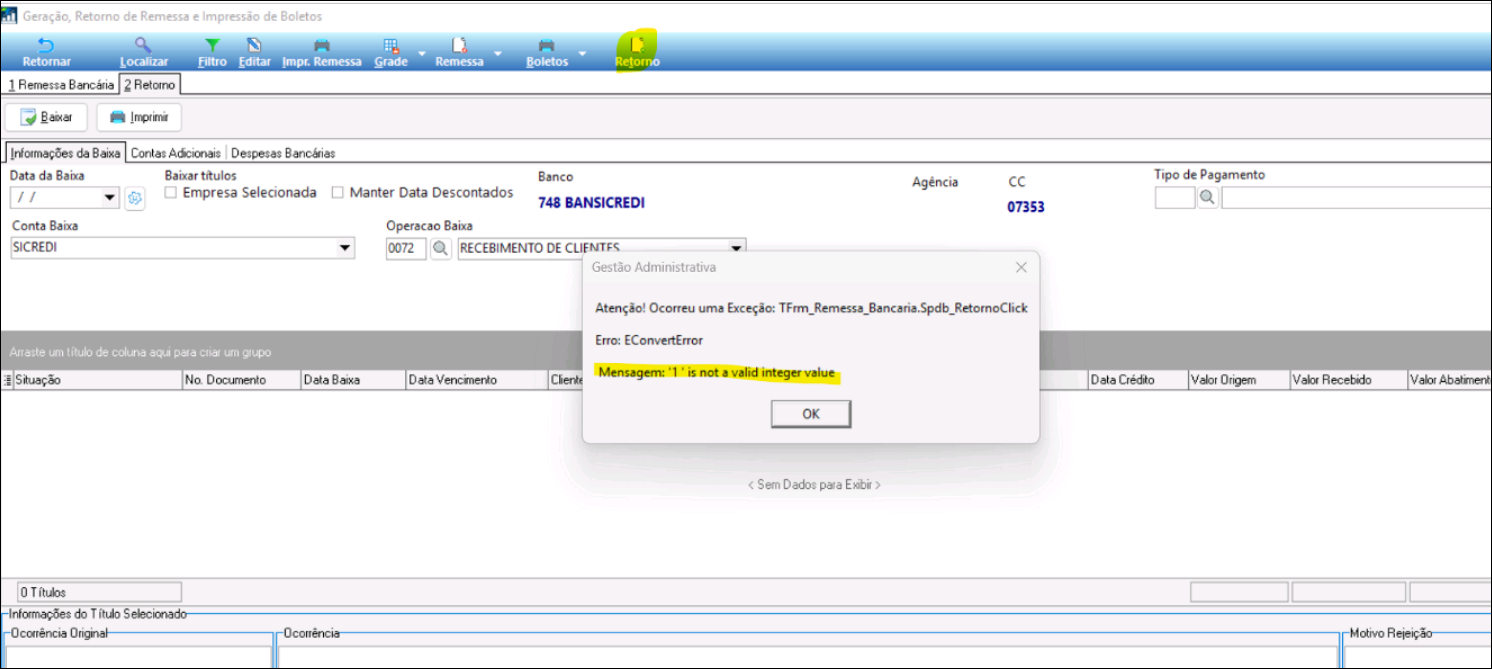Image resolution: width=1492 pixels, height=669 pixels.
Task: Click the Filtro funnel icon
Action: pyautogui.click(x=212, y=46)
